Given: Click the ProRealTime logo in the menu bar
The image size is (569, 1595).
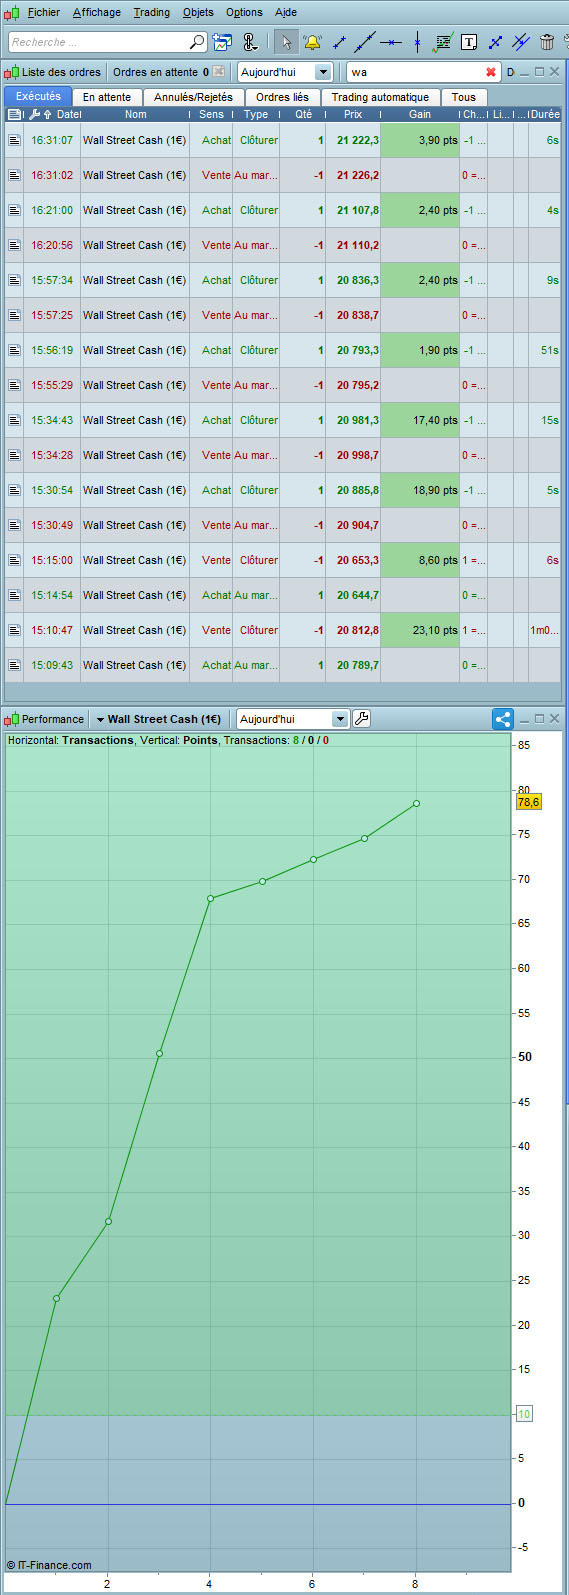Looking at the screenshot, I should pyautogui.click(x=12, y=12).
